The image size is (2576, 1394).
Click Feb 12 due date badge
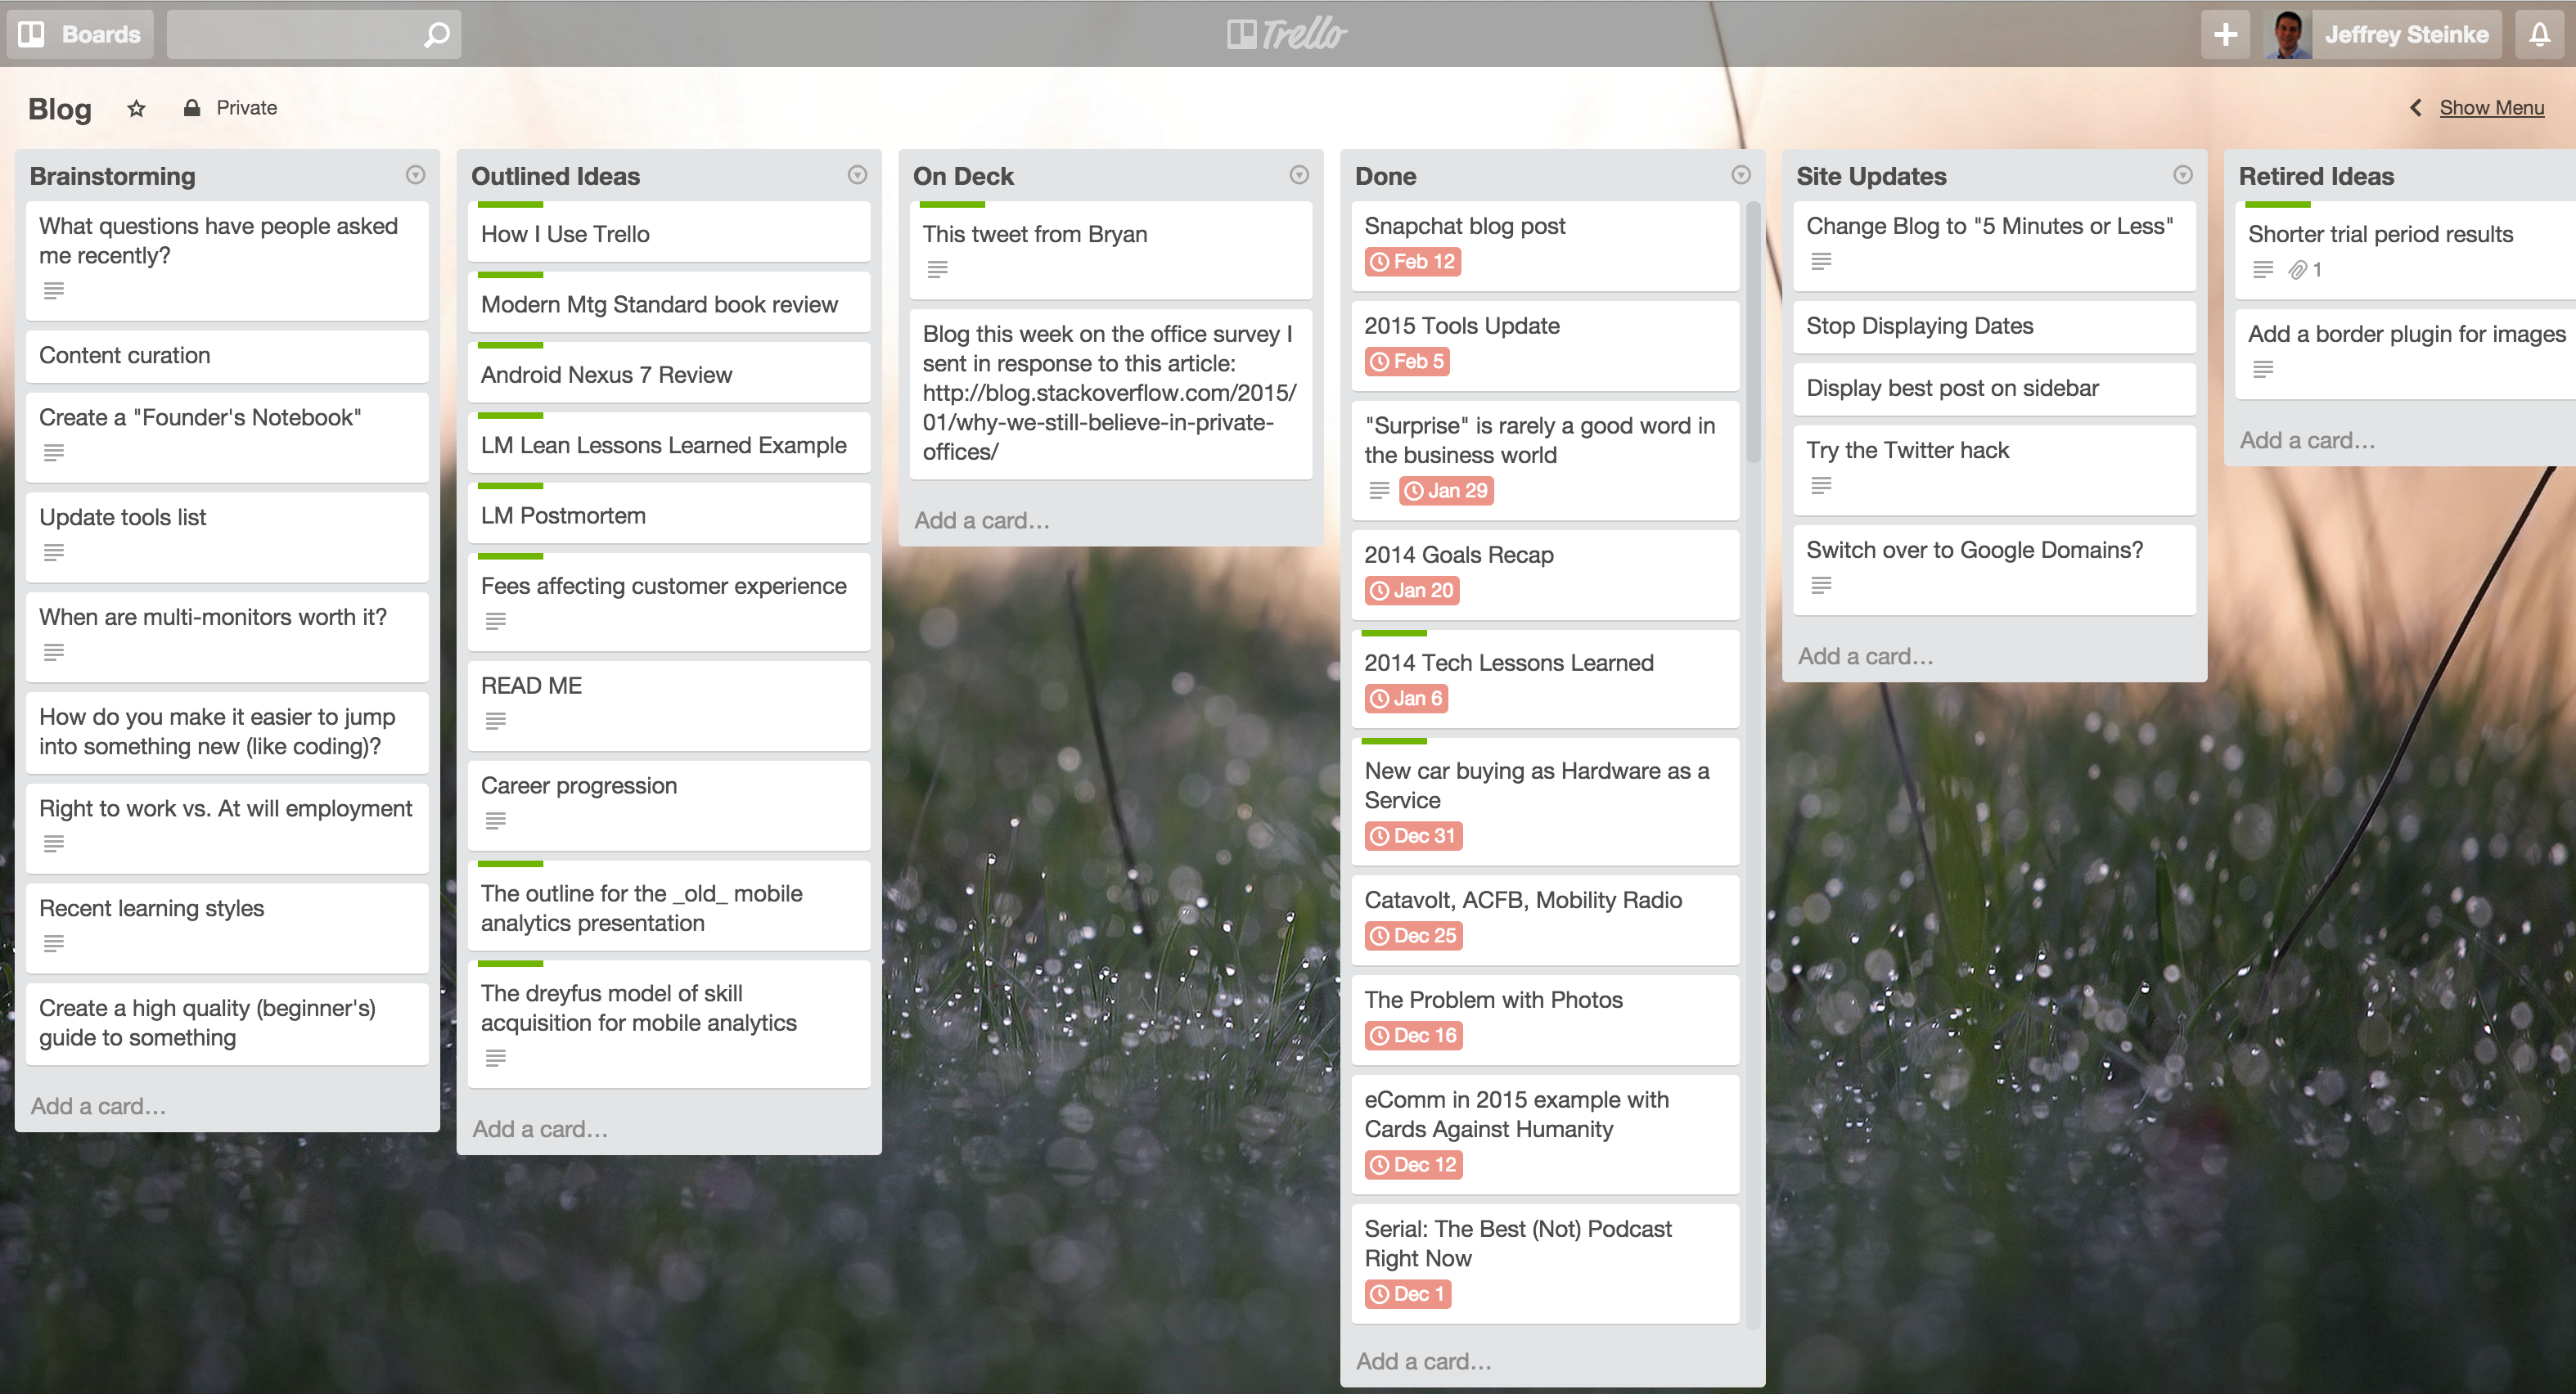pyautogui.click(x=1413, y=262)
